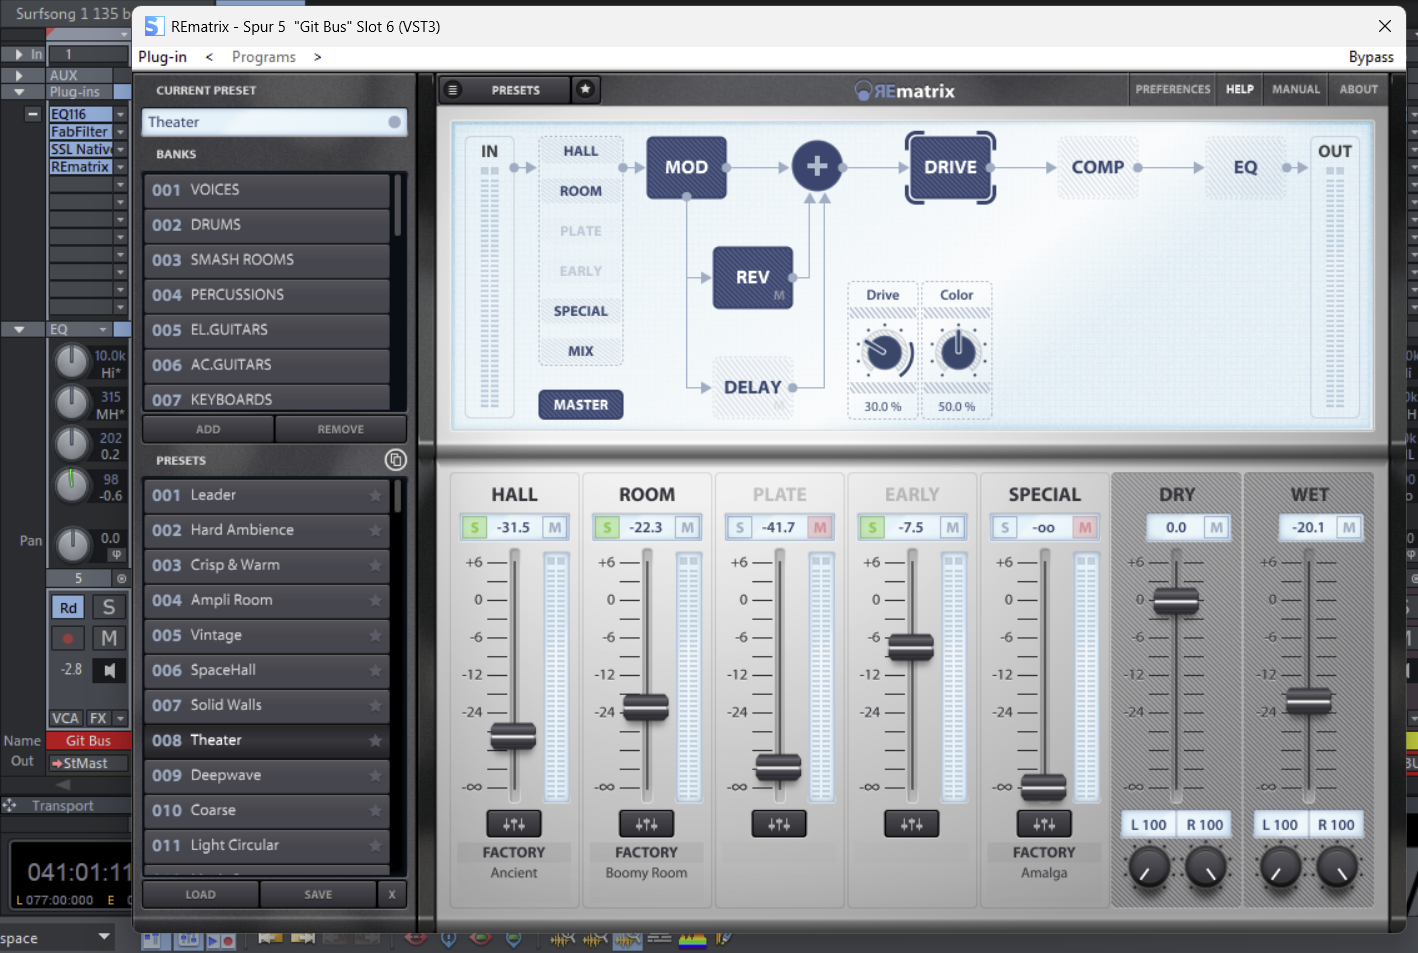Go to next program using right arrow
1418x953 pixels.
[x=318, y=57]
